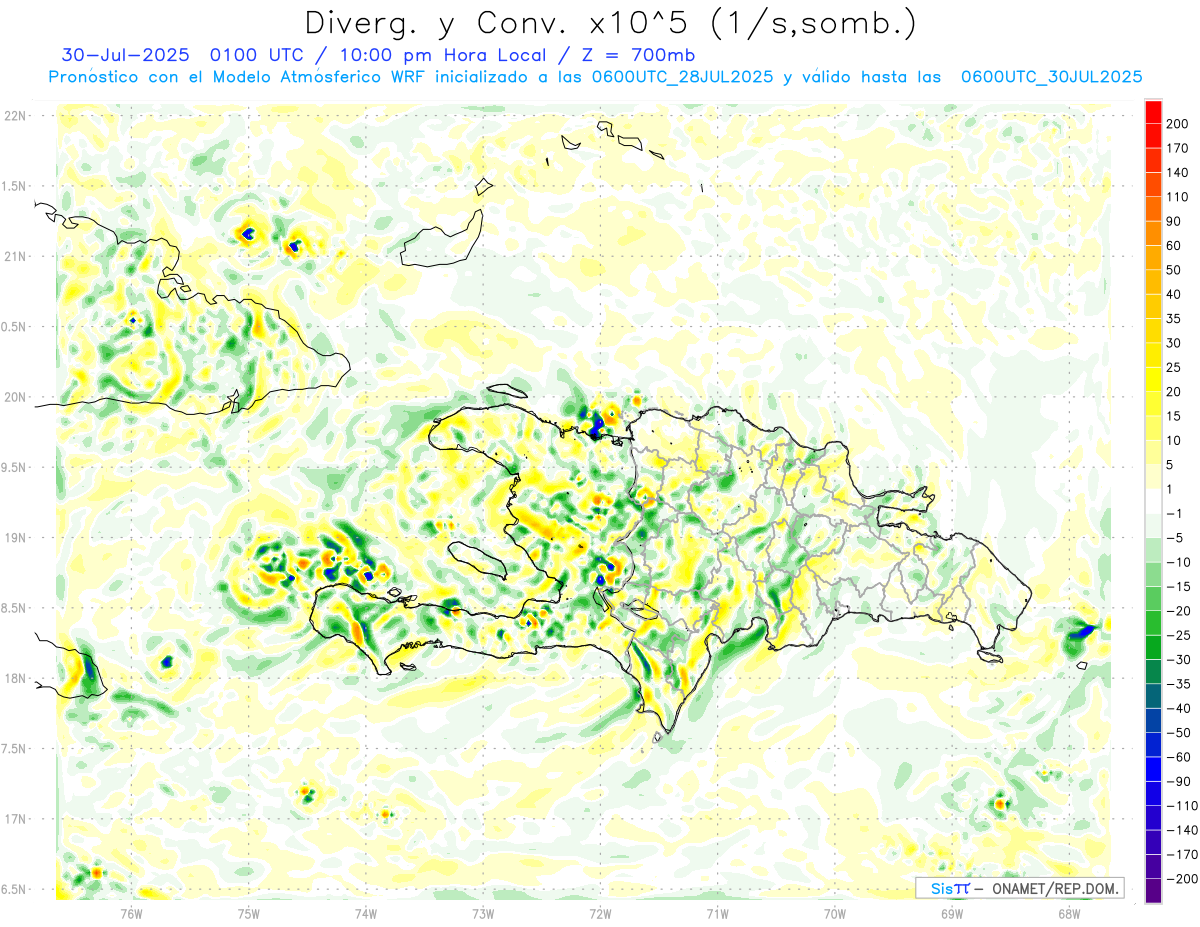
Task: Click the '18N' latitude label
Action: [x=15, y=678]
